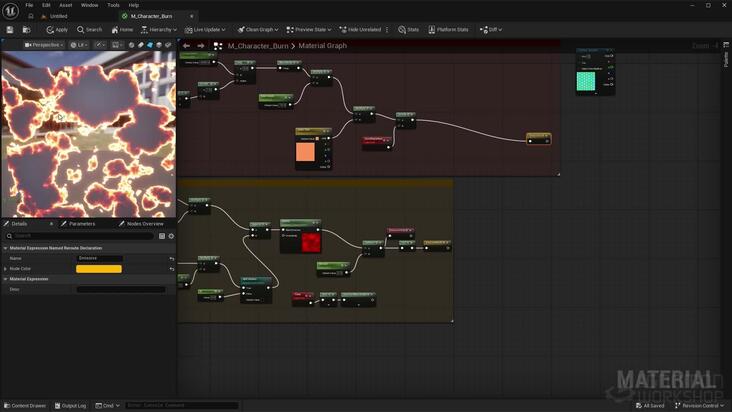Open the Revision Control menu

699,405
